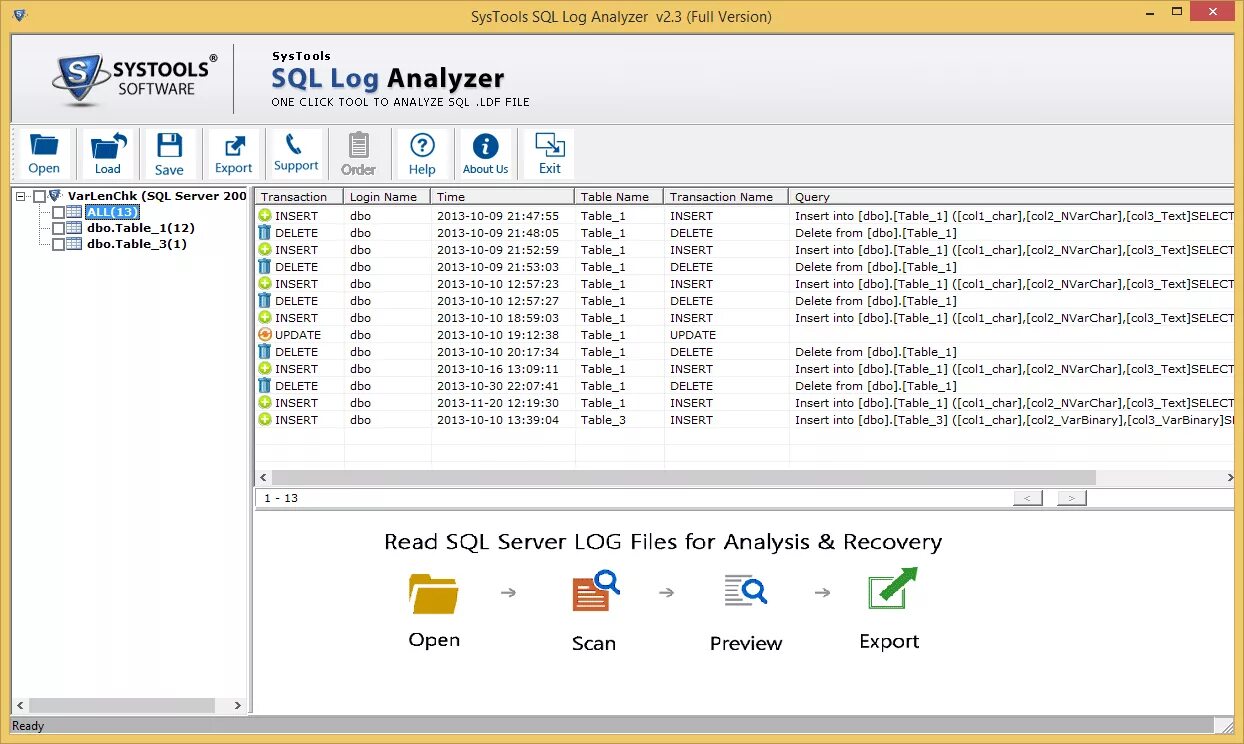The image size is (1244, 744).
Task: Select the row timed 2013-10-10 12:57:23
Action: [x=745, y=284]
